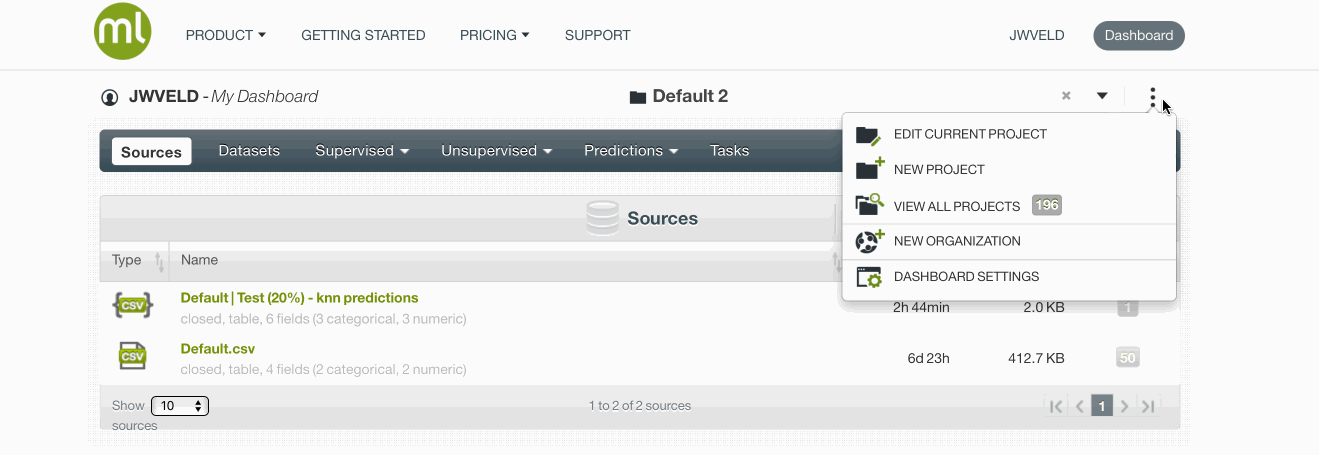Screen dimensions: 1319x455
Task: Select the Sources tab
Action: [x=151, y=152]
